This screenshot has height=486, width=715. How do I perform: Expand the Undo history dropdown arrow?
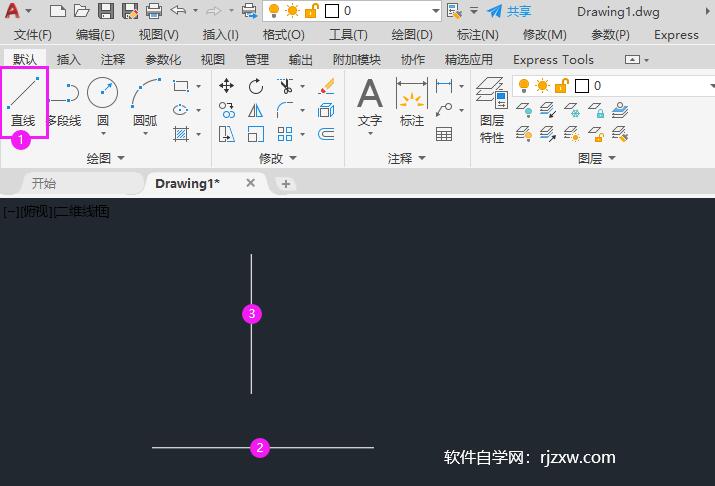tap(195, 10)
